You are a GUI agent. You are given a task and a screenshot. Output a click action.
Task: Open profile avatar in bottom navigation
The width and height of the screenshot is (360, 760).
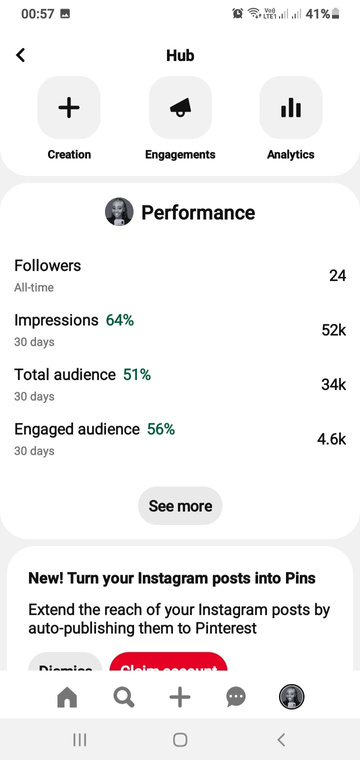pyautogui.click(x=292, y=697)
